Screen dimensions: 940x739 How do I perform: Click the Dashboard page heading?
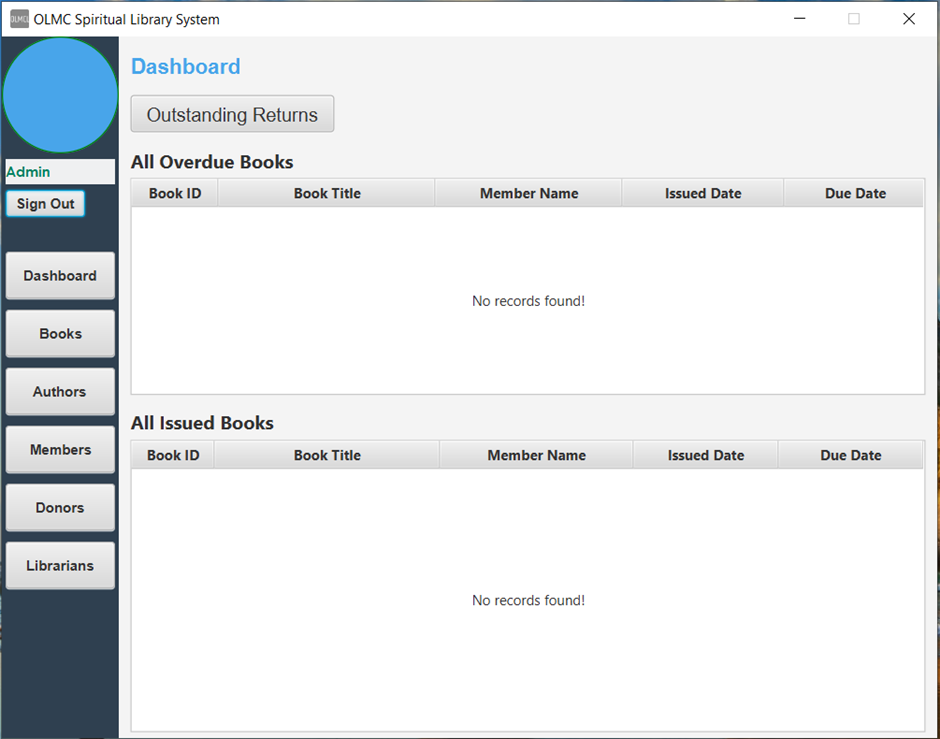185,66
